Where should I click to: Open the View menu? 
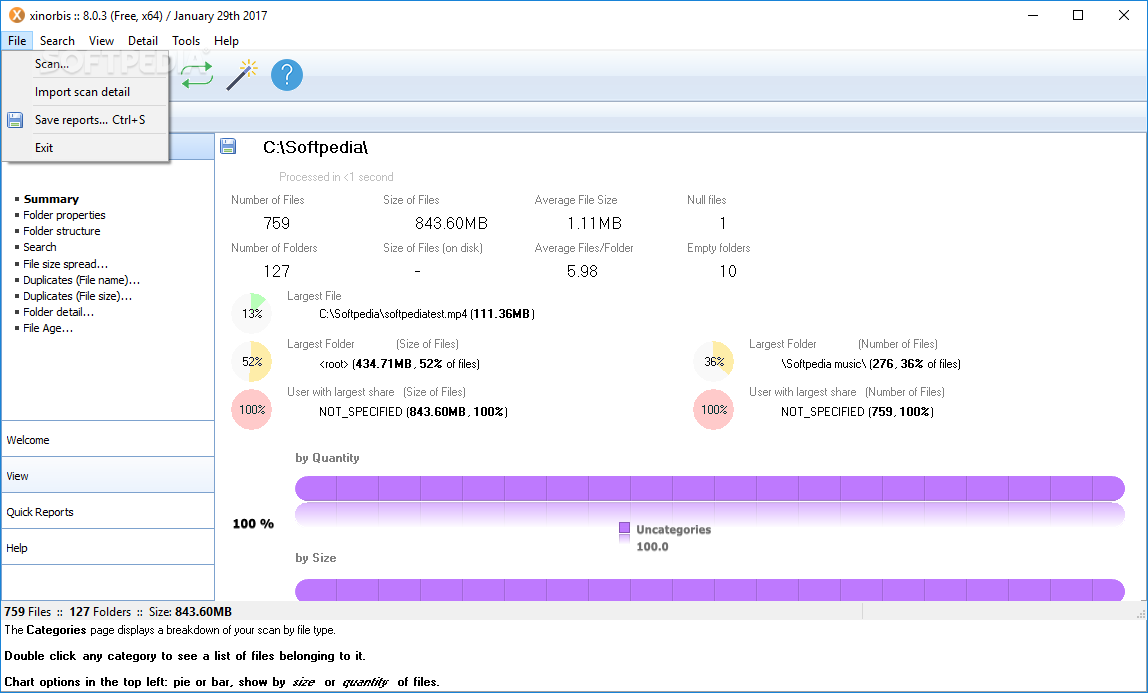pyautogui.click(x=101, y=41)
